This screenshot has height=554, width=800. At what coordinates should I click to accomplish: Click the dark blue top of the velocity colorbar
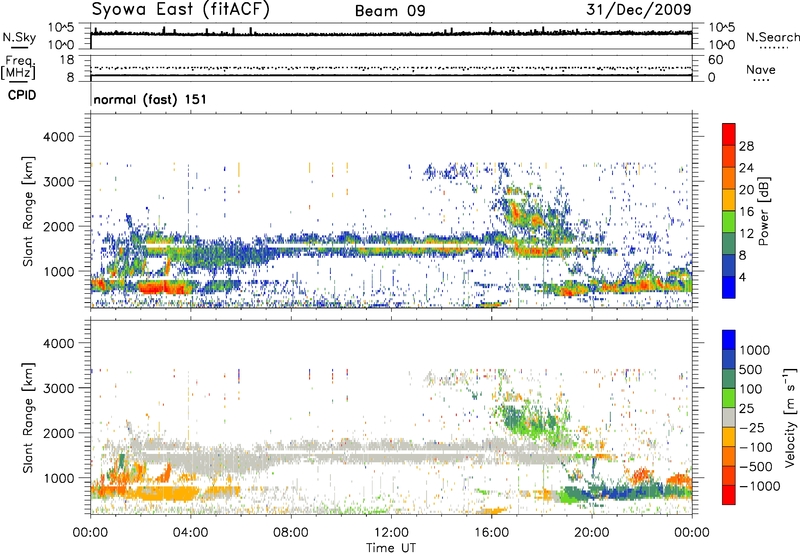(x=729, y=340)
